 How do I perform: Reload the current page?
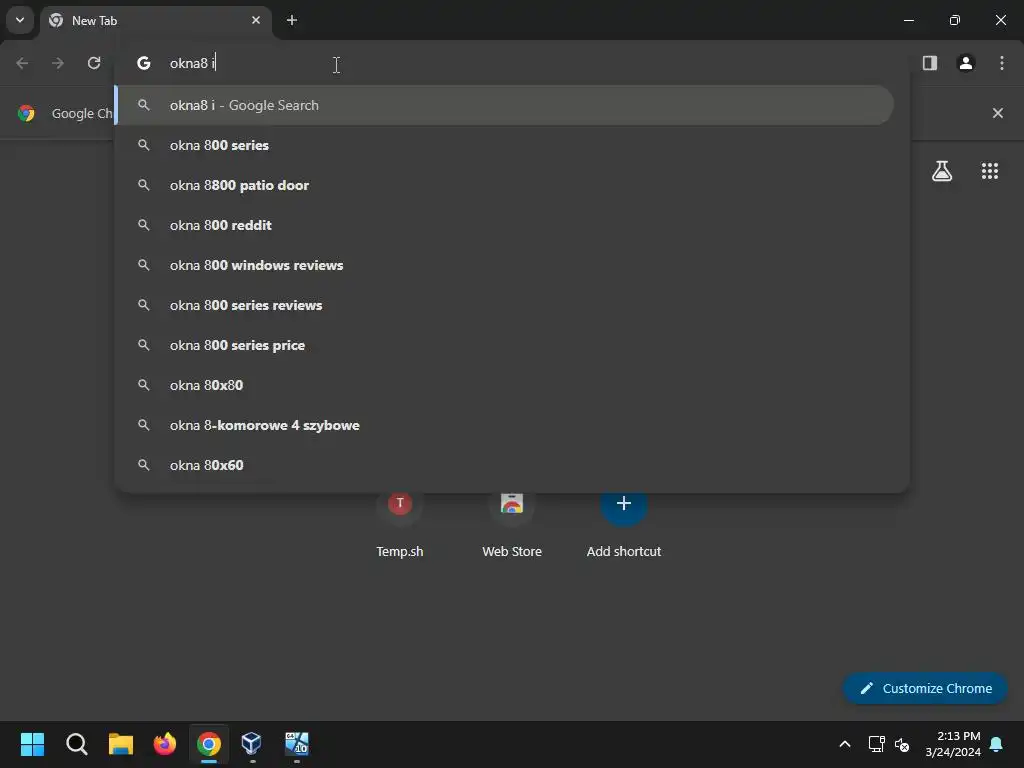click(x=94, y=63)
